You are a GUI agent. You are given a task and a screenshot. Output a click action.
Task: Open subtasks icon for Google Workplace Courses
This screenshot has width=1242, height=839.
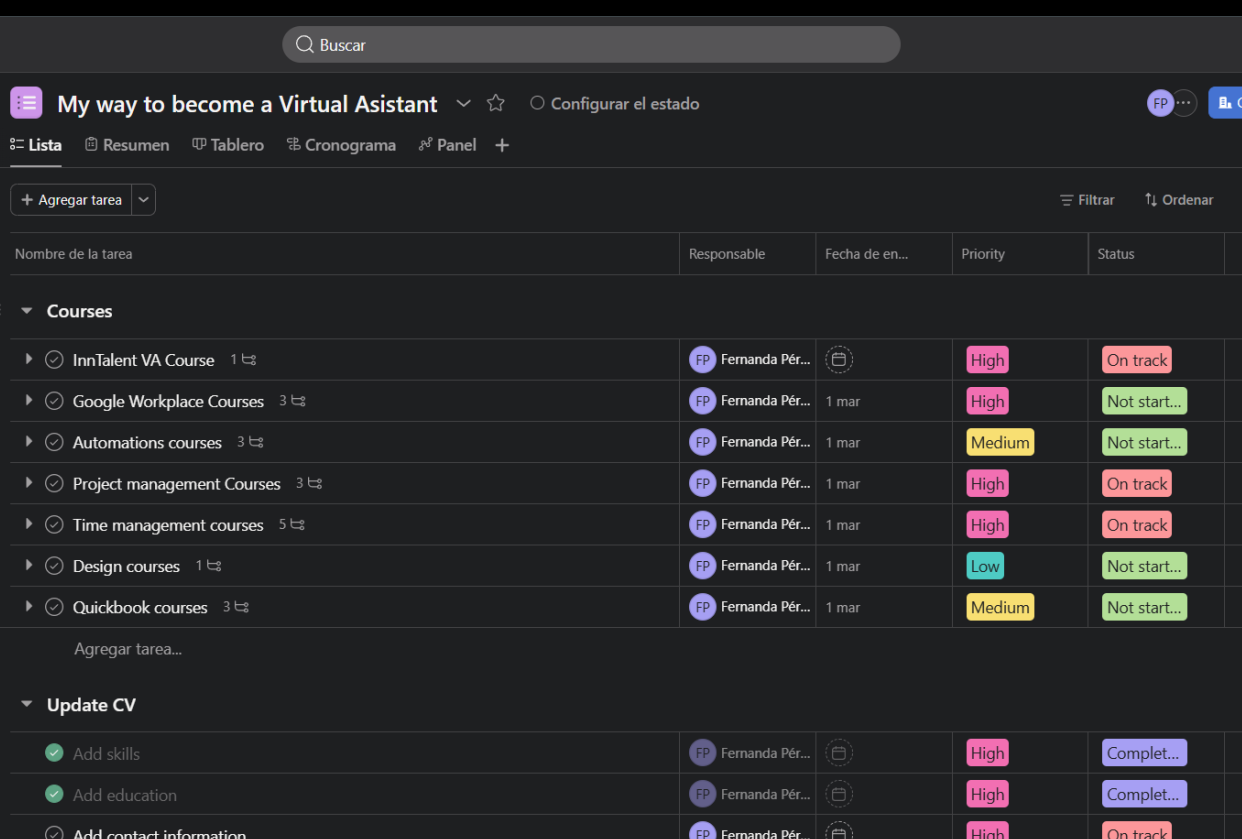click(x=298, y=401)
